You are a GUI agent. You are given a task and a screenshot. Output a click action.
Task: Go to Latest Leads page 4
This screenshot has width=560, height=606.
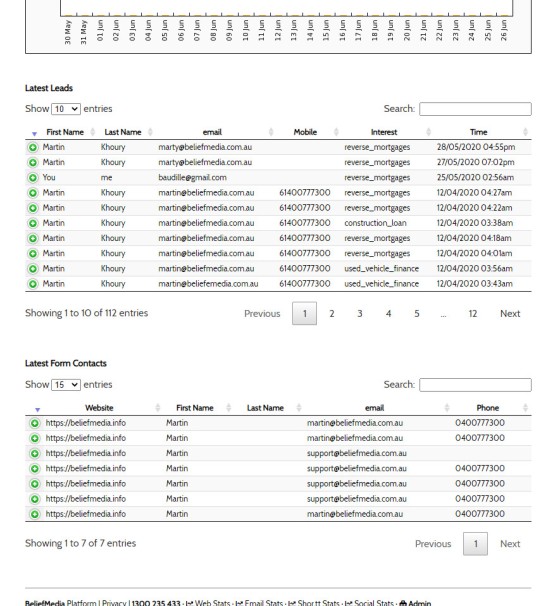click(388, 313)
